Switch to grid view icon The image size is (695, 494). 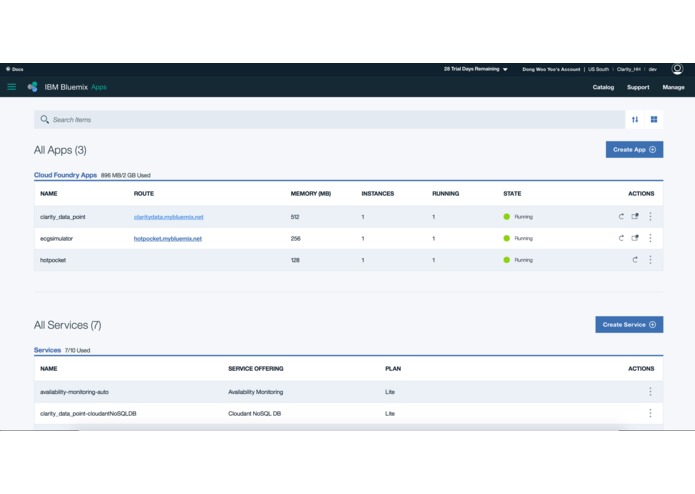[x=654, y=119]
